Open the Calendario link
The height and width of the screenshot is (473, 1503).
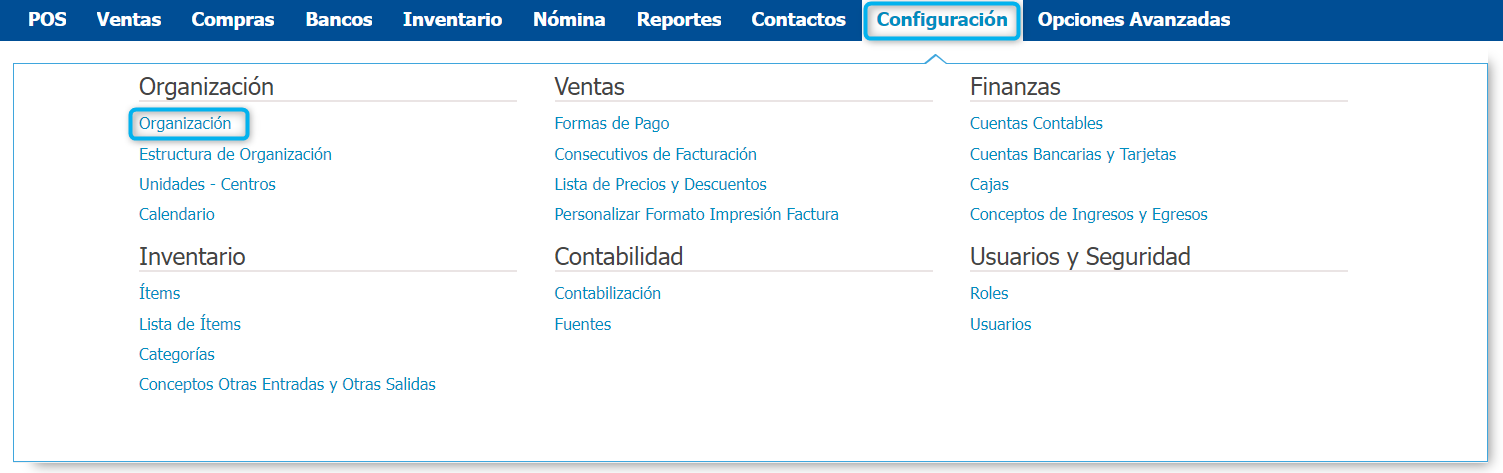(x=177, y=214)
